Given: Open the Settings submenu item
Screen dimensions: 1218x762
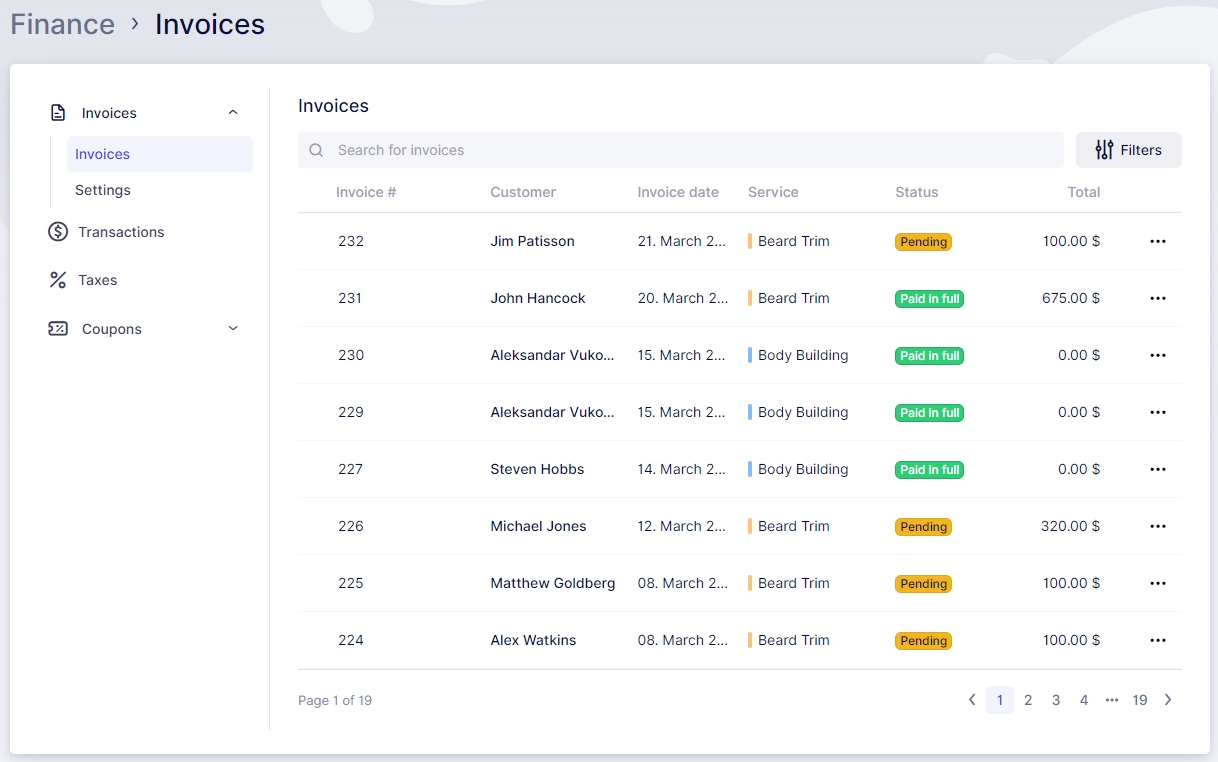Looking at the screenshot, I should point(103,190).
